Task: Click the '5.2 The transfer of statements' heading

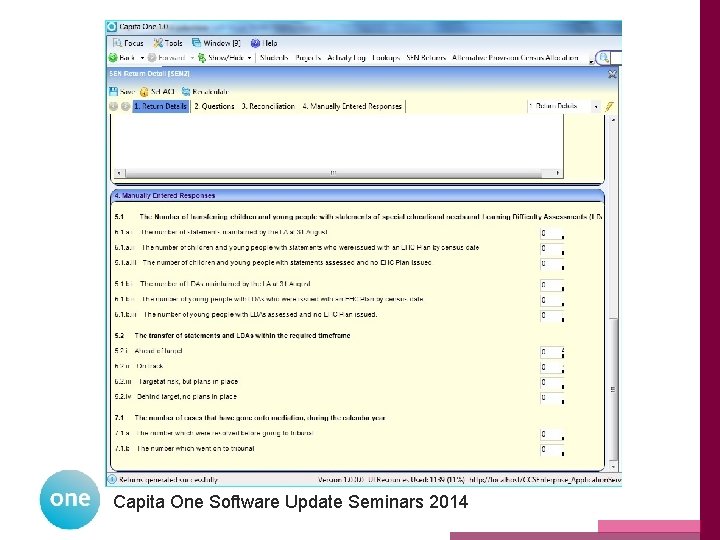Action: click(232, 336)
